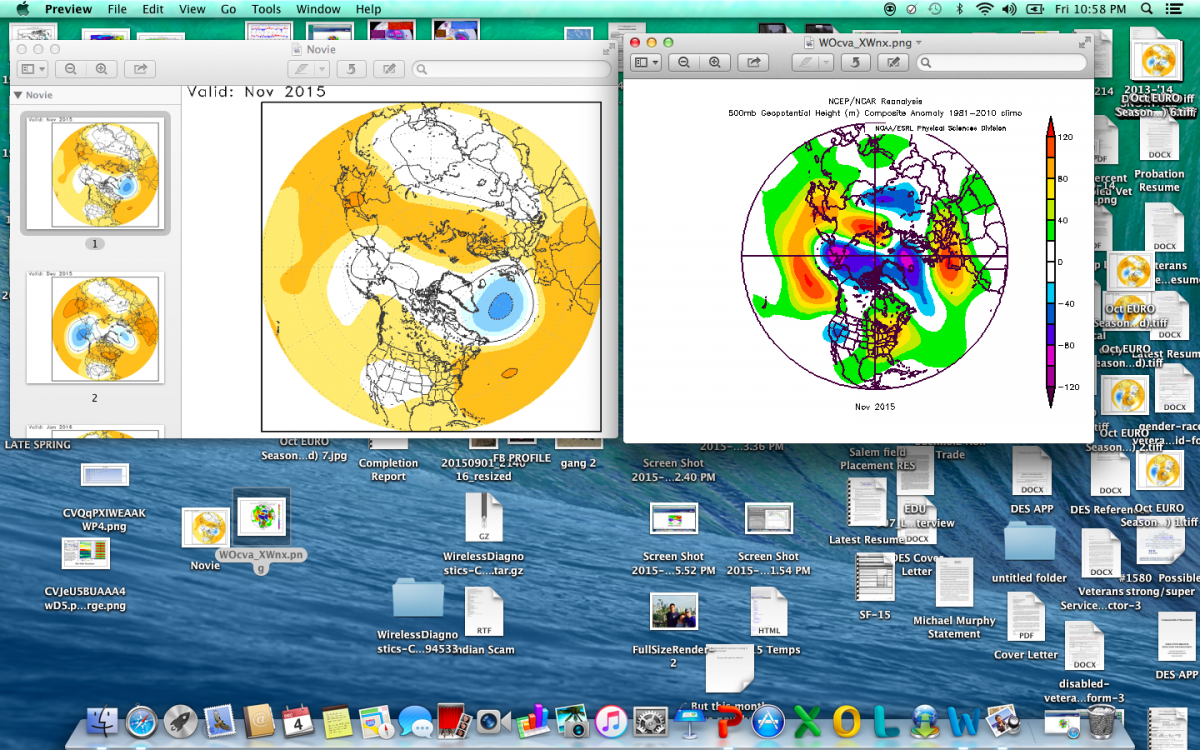
Task: Open the highlight color dropdown in Novie window
Action: (x=322, y=69)
